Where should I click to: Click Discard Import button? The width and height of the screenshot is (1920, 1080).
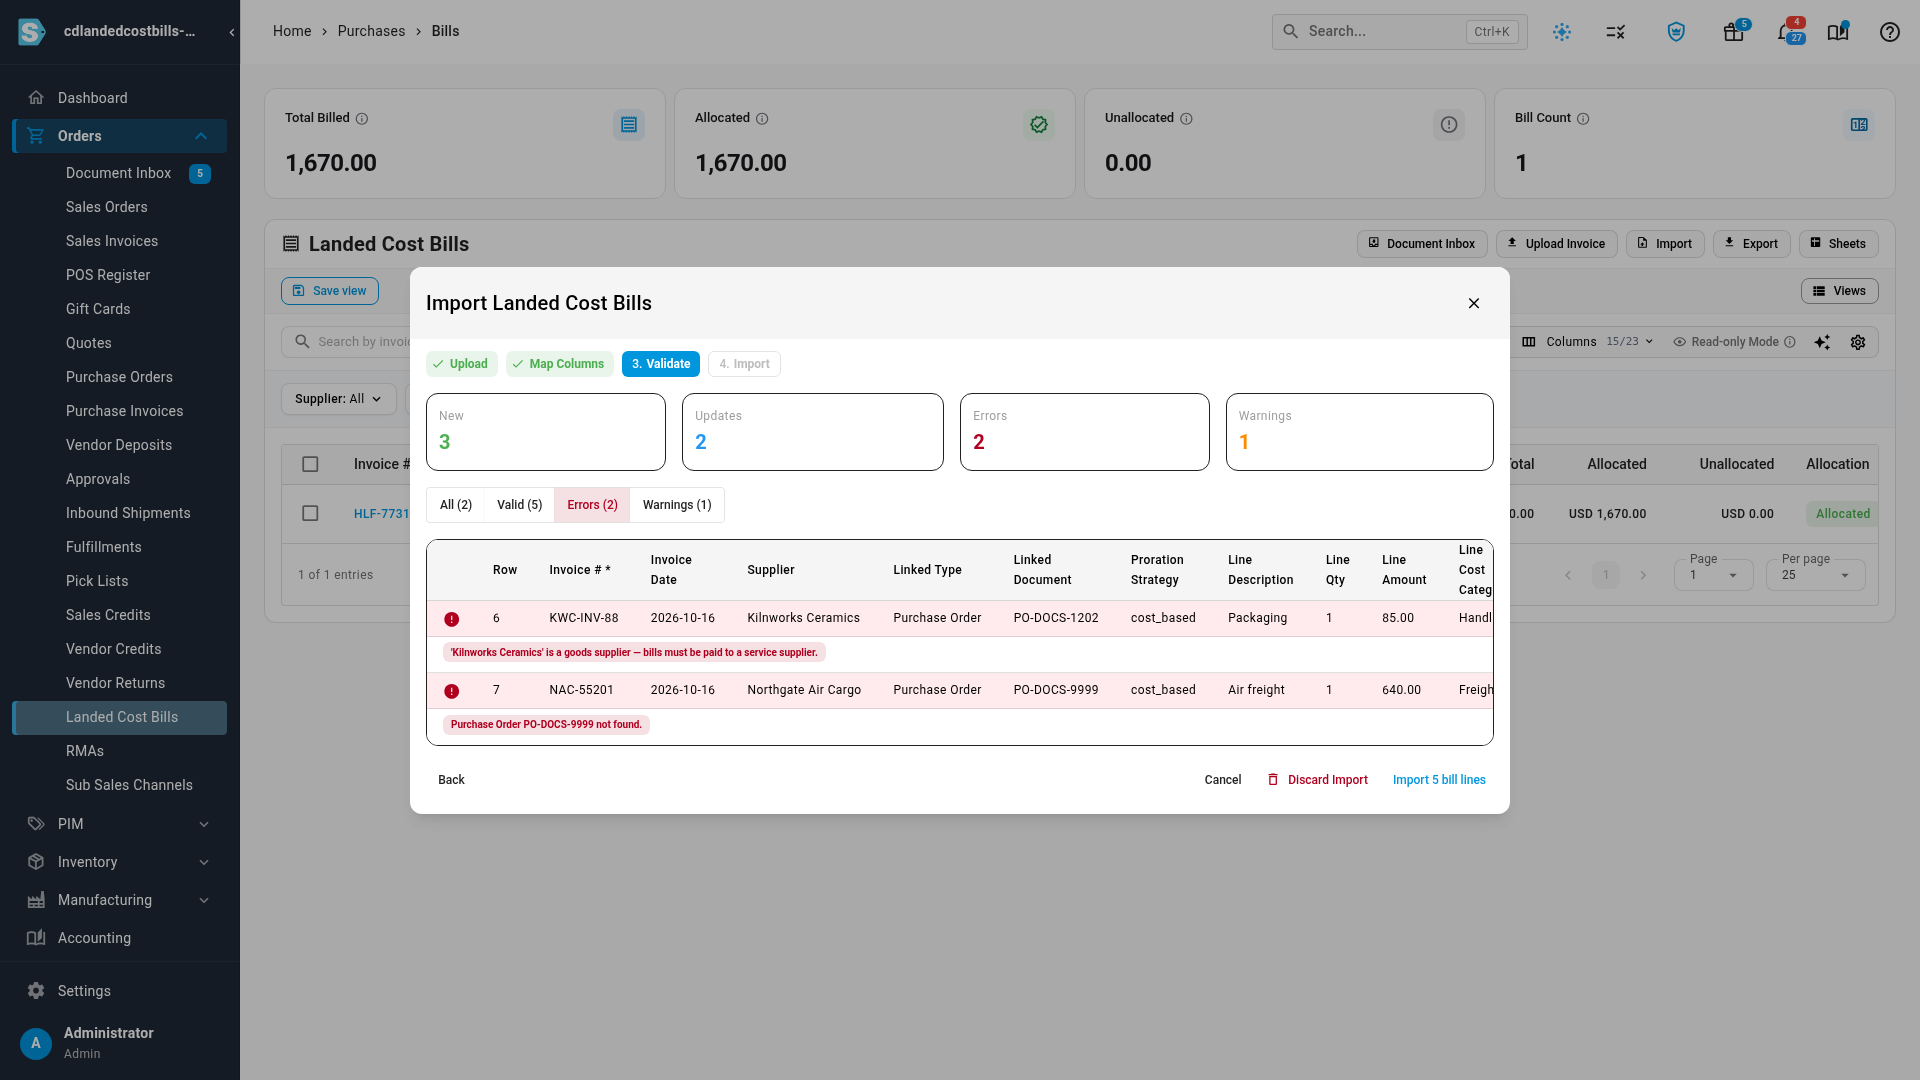coord(1318,780)
